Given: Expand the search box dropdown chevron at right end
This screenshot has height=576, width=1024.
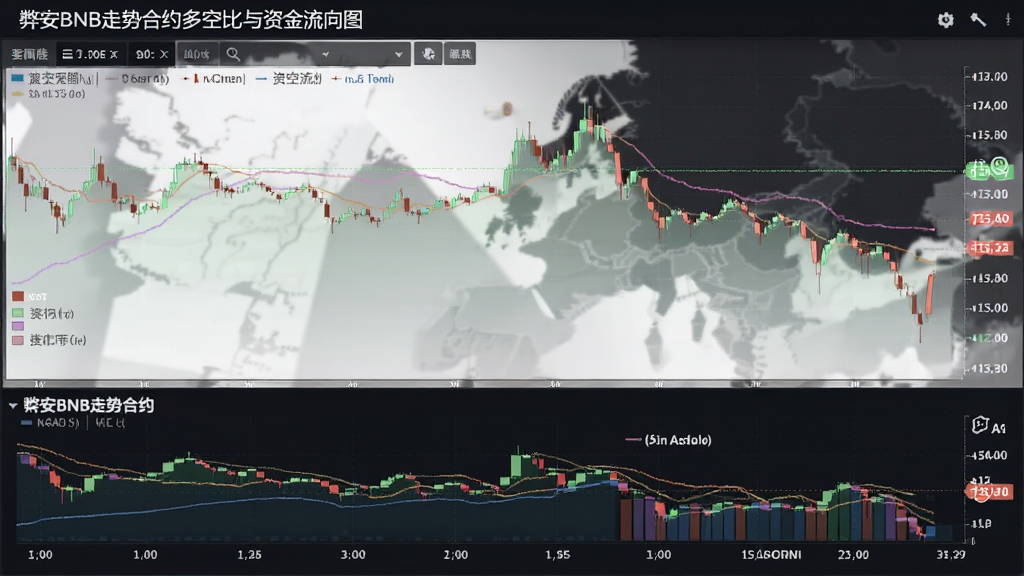Looking at the screenshot, I should coord(398,54).
